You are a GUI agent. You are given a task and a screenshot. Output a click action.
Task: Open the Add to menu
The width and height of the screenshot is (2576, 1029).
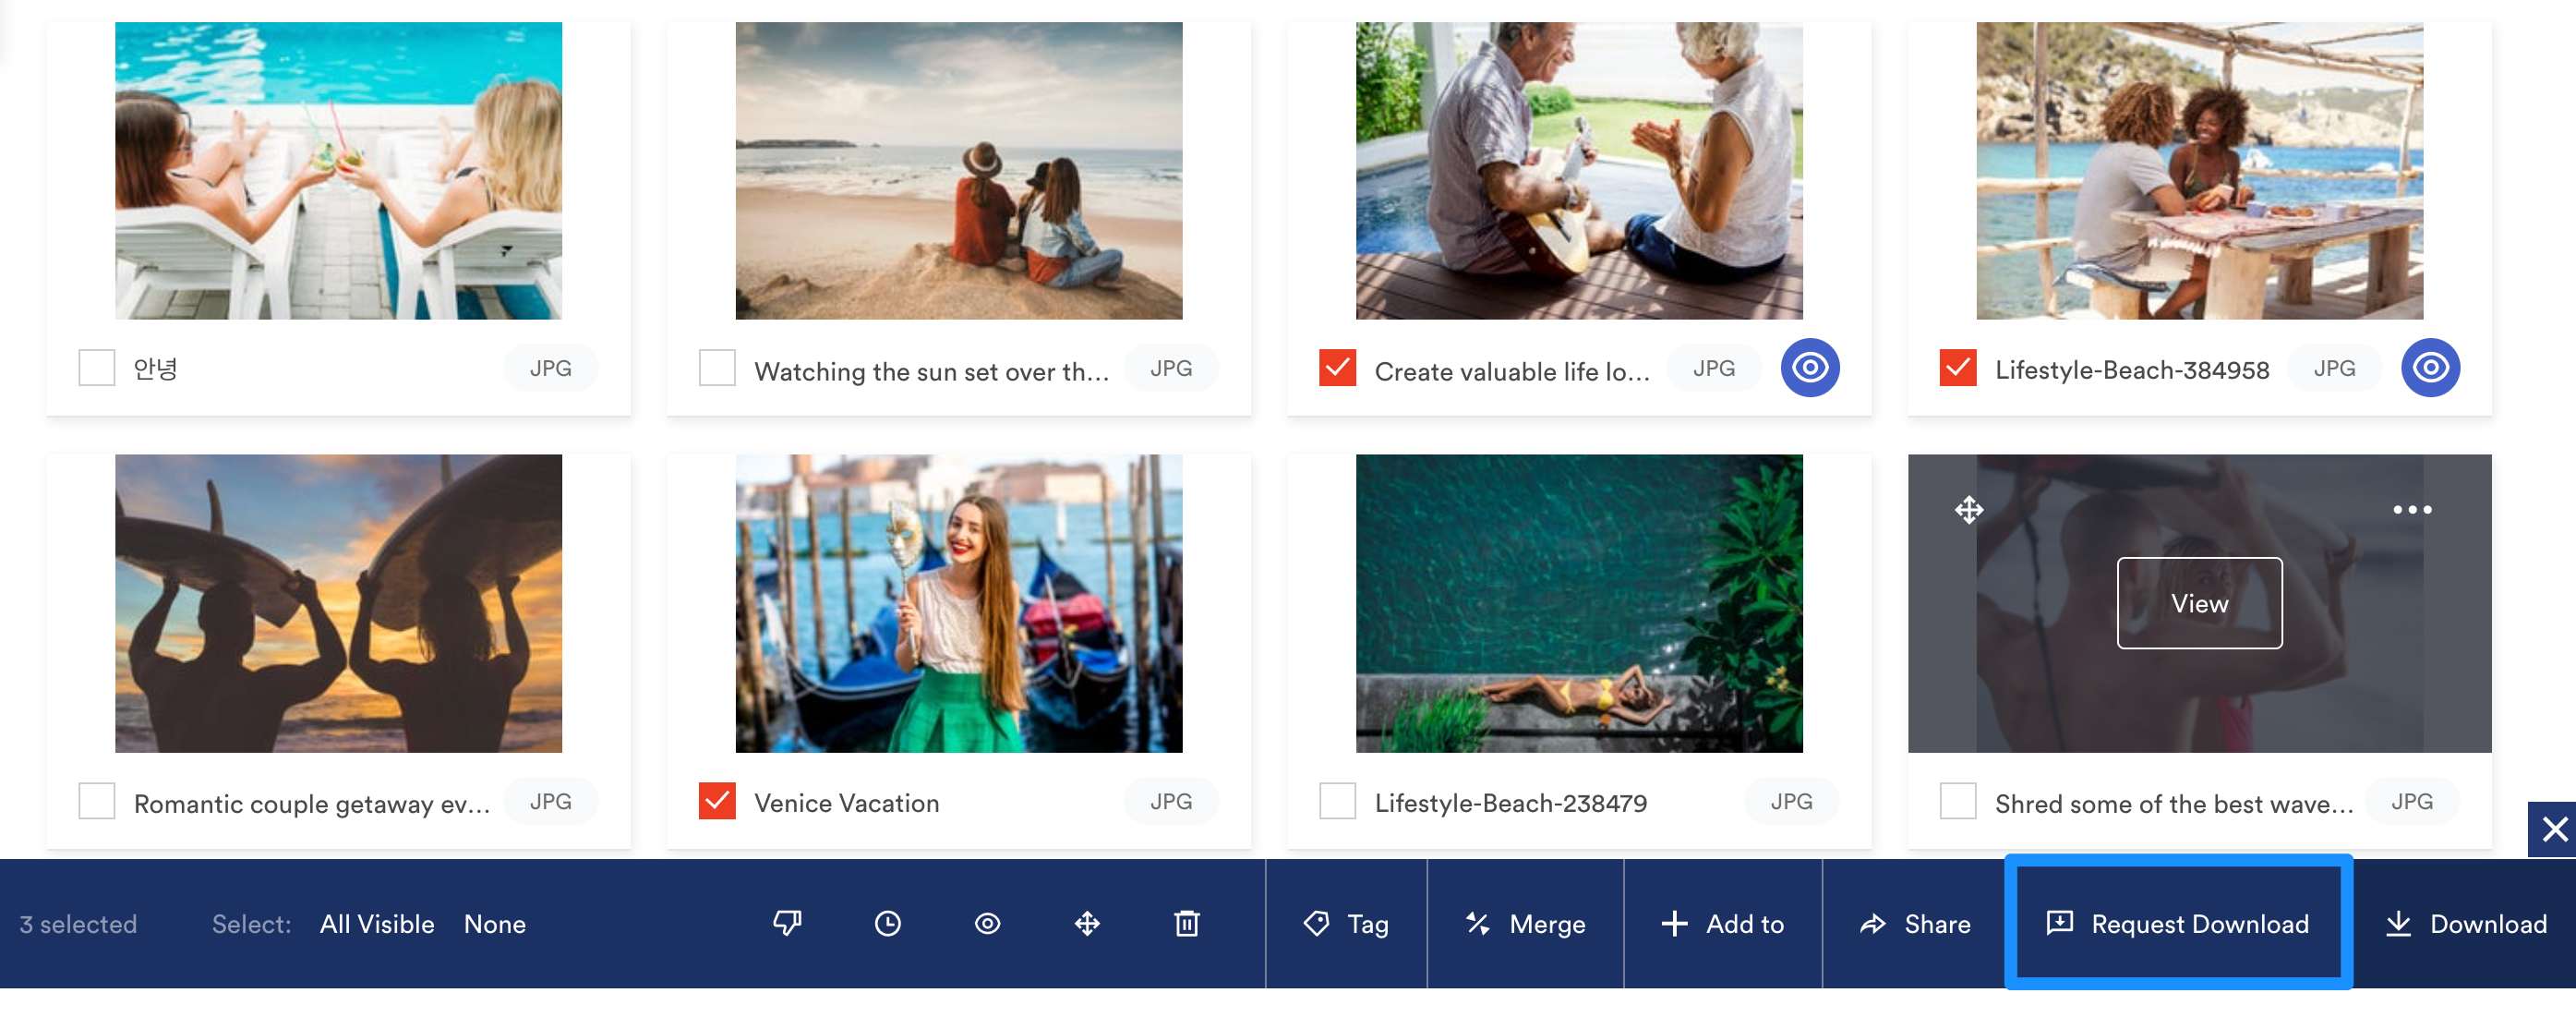point(1723,924)
